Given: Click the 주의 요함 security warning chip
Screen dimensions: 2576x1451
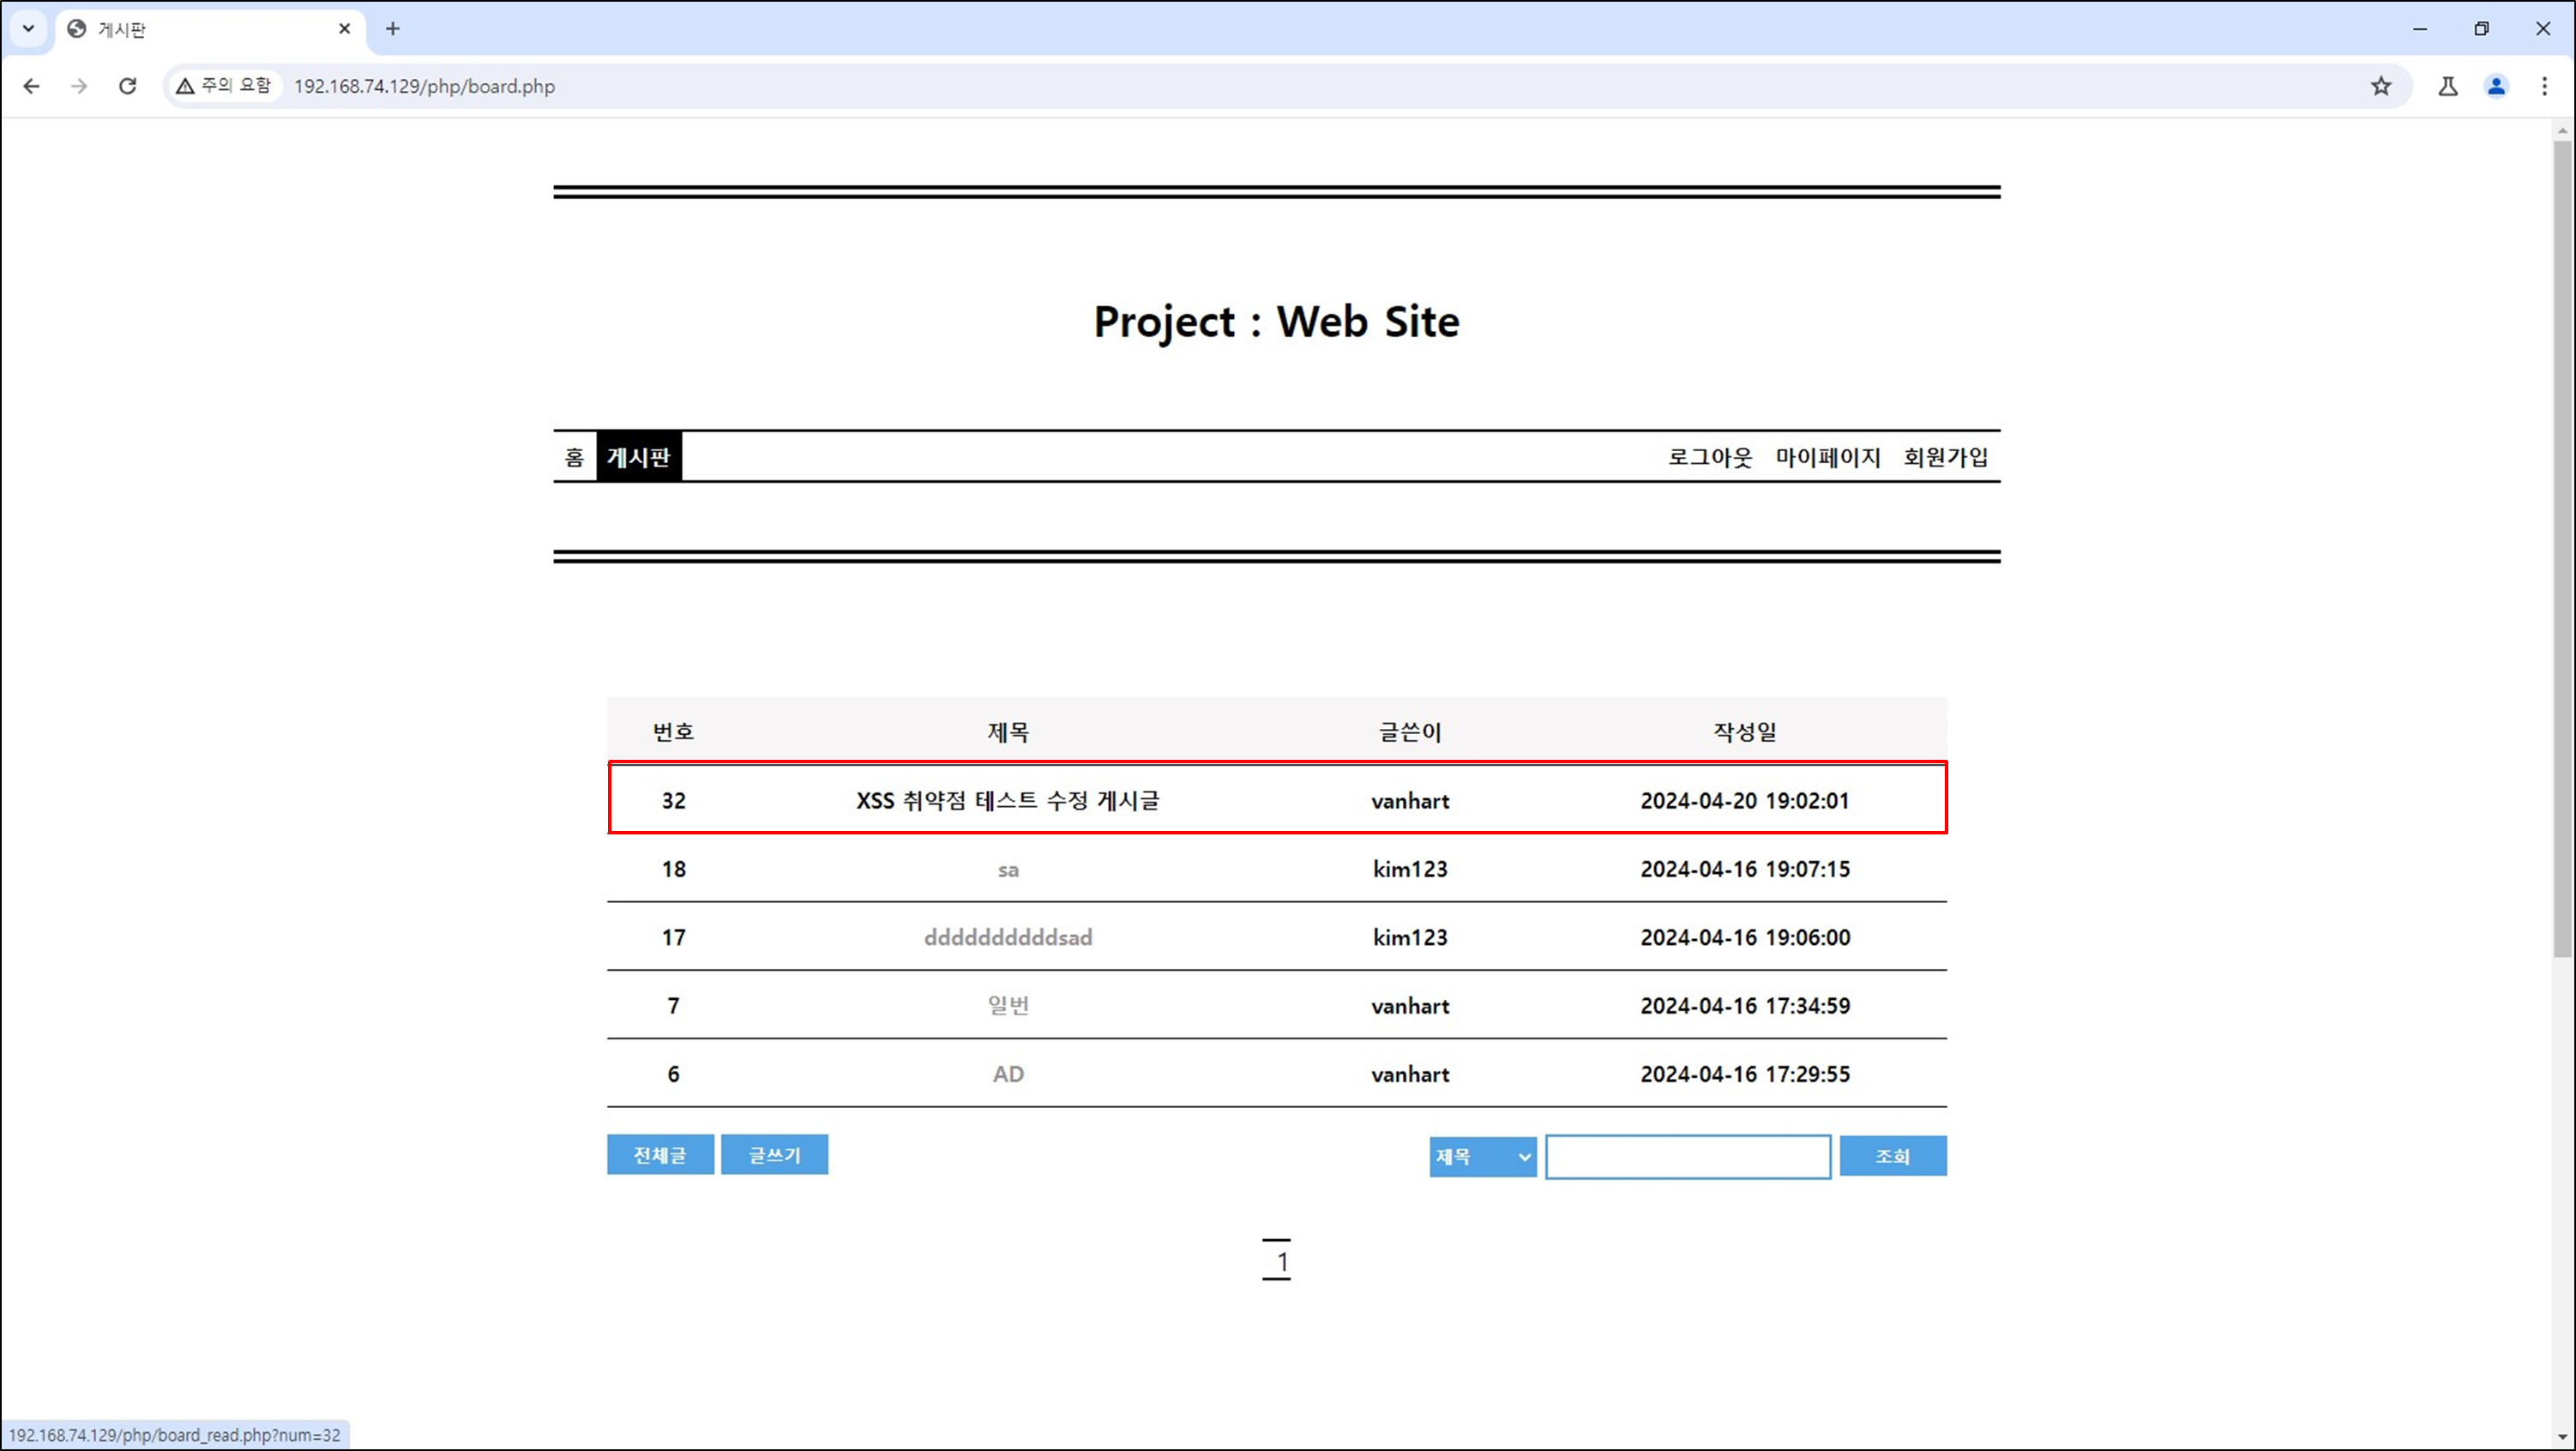Looking at the screenshot, I should (x=224, y=86).
